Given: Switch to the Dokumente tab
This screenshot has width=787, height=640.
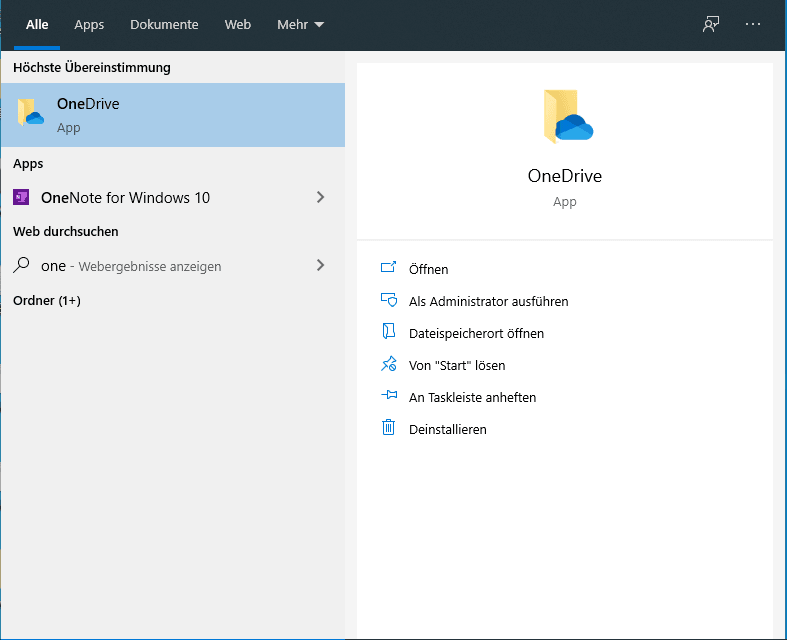Looking at the screenshot, I should point(164,24).
